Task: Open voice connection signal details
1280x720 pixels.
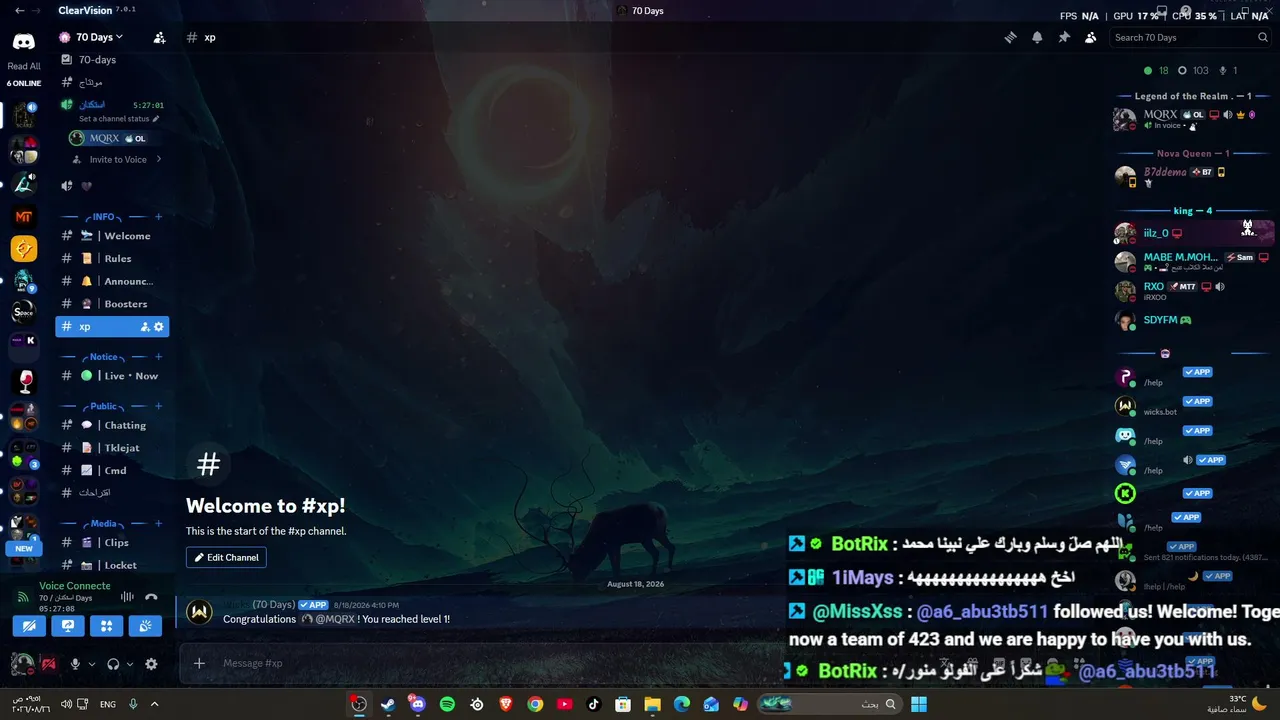Action: (24, 597)
